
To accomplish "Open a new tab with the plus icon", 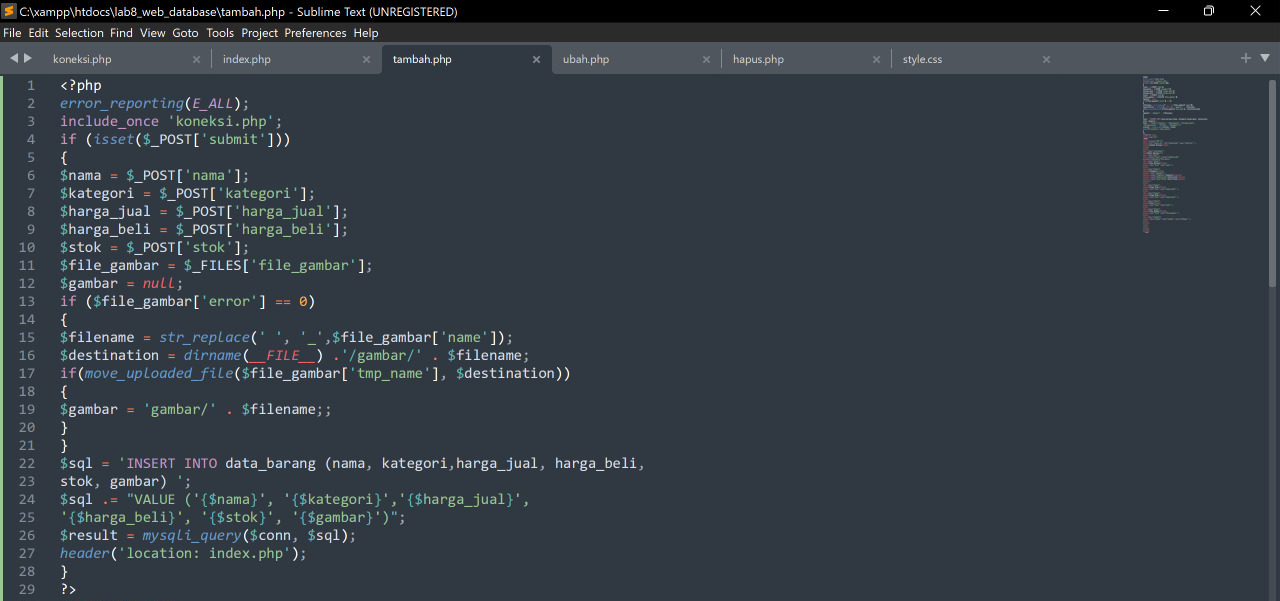I will [1246, 58].
